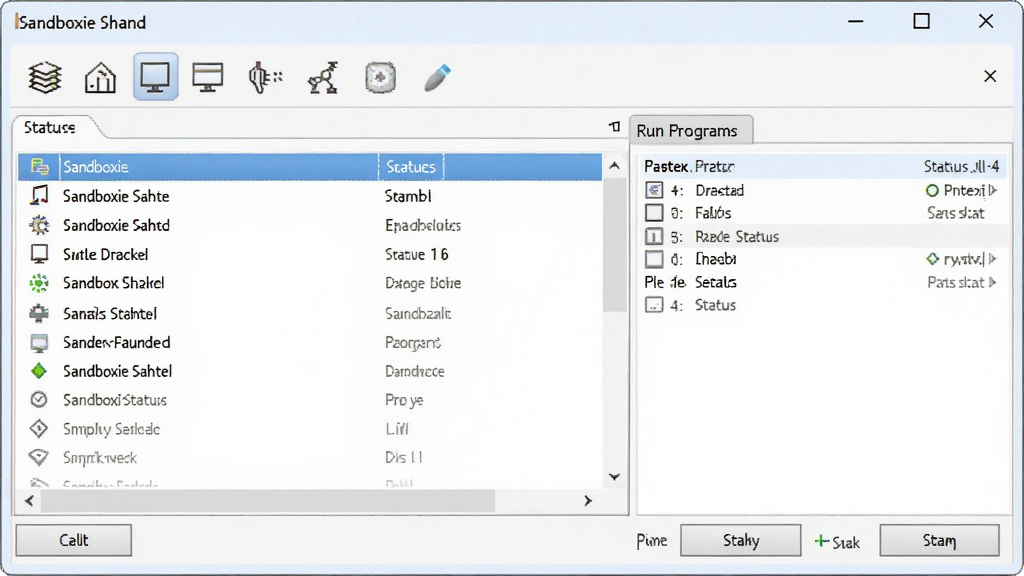Click the plug-shaped toolbar icon
1024x576 pixels.
pyautogui.click(x=264, y=77)
